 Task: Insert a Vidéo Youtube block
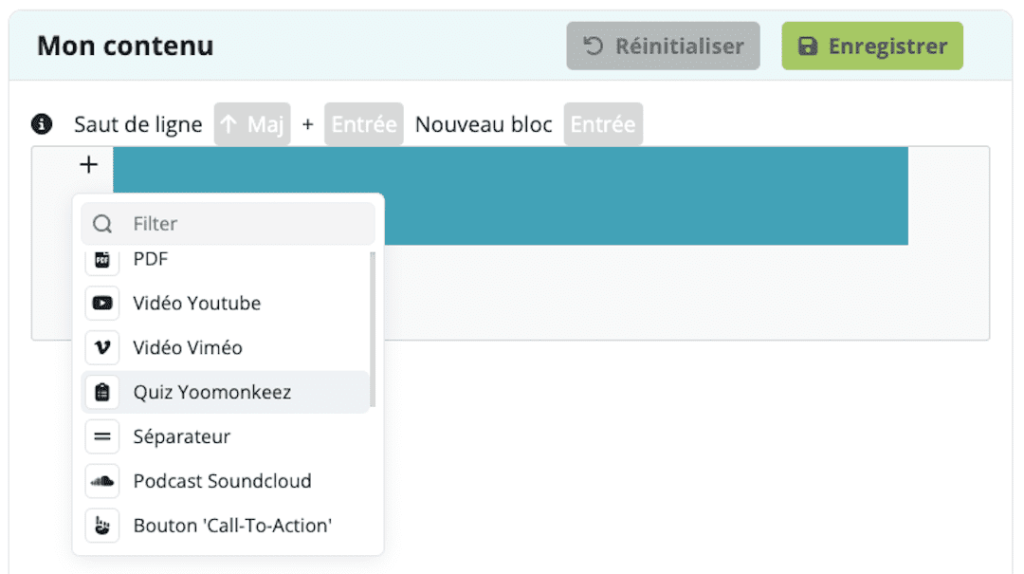pos(225,303)
